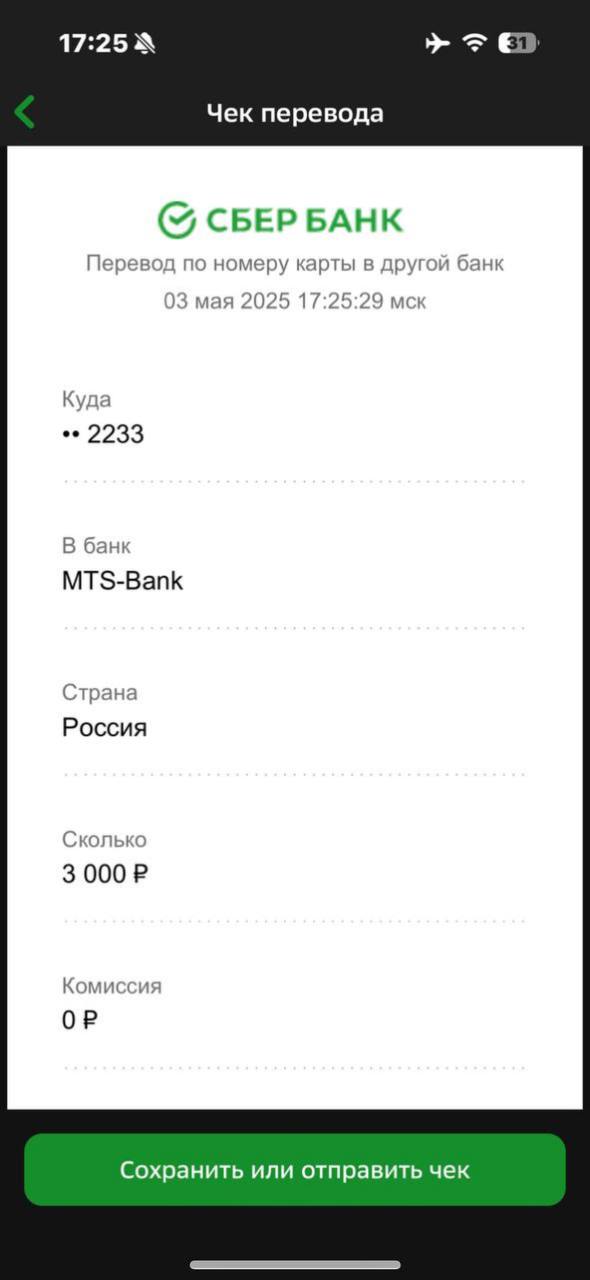Viewport: 590px width, 1280px height.
Task: Tap the 0 ₽ commission value
Action: pos(80,1021)
